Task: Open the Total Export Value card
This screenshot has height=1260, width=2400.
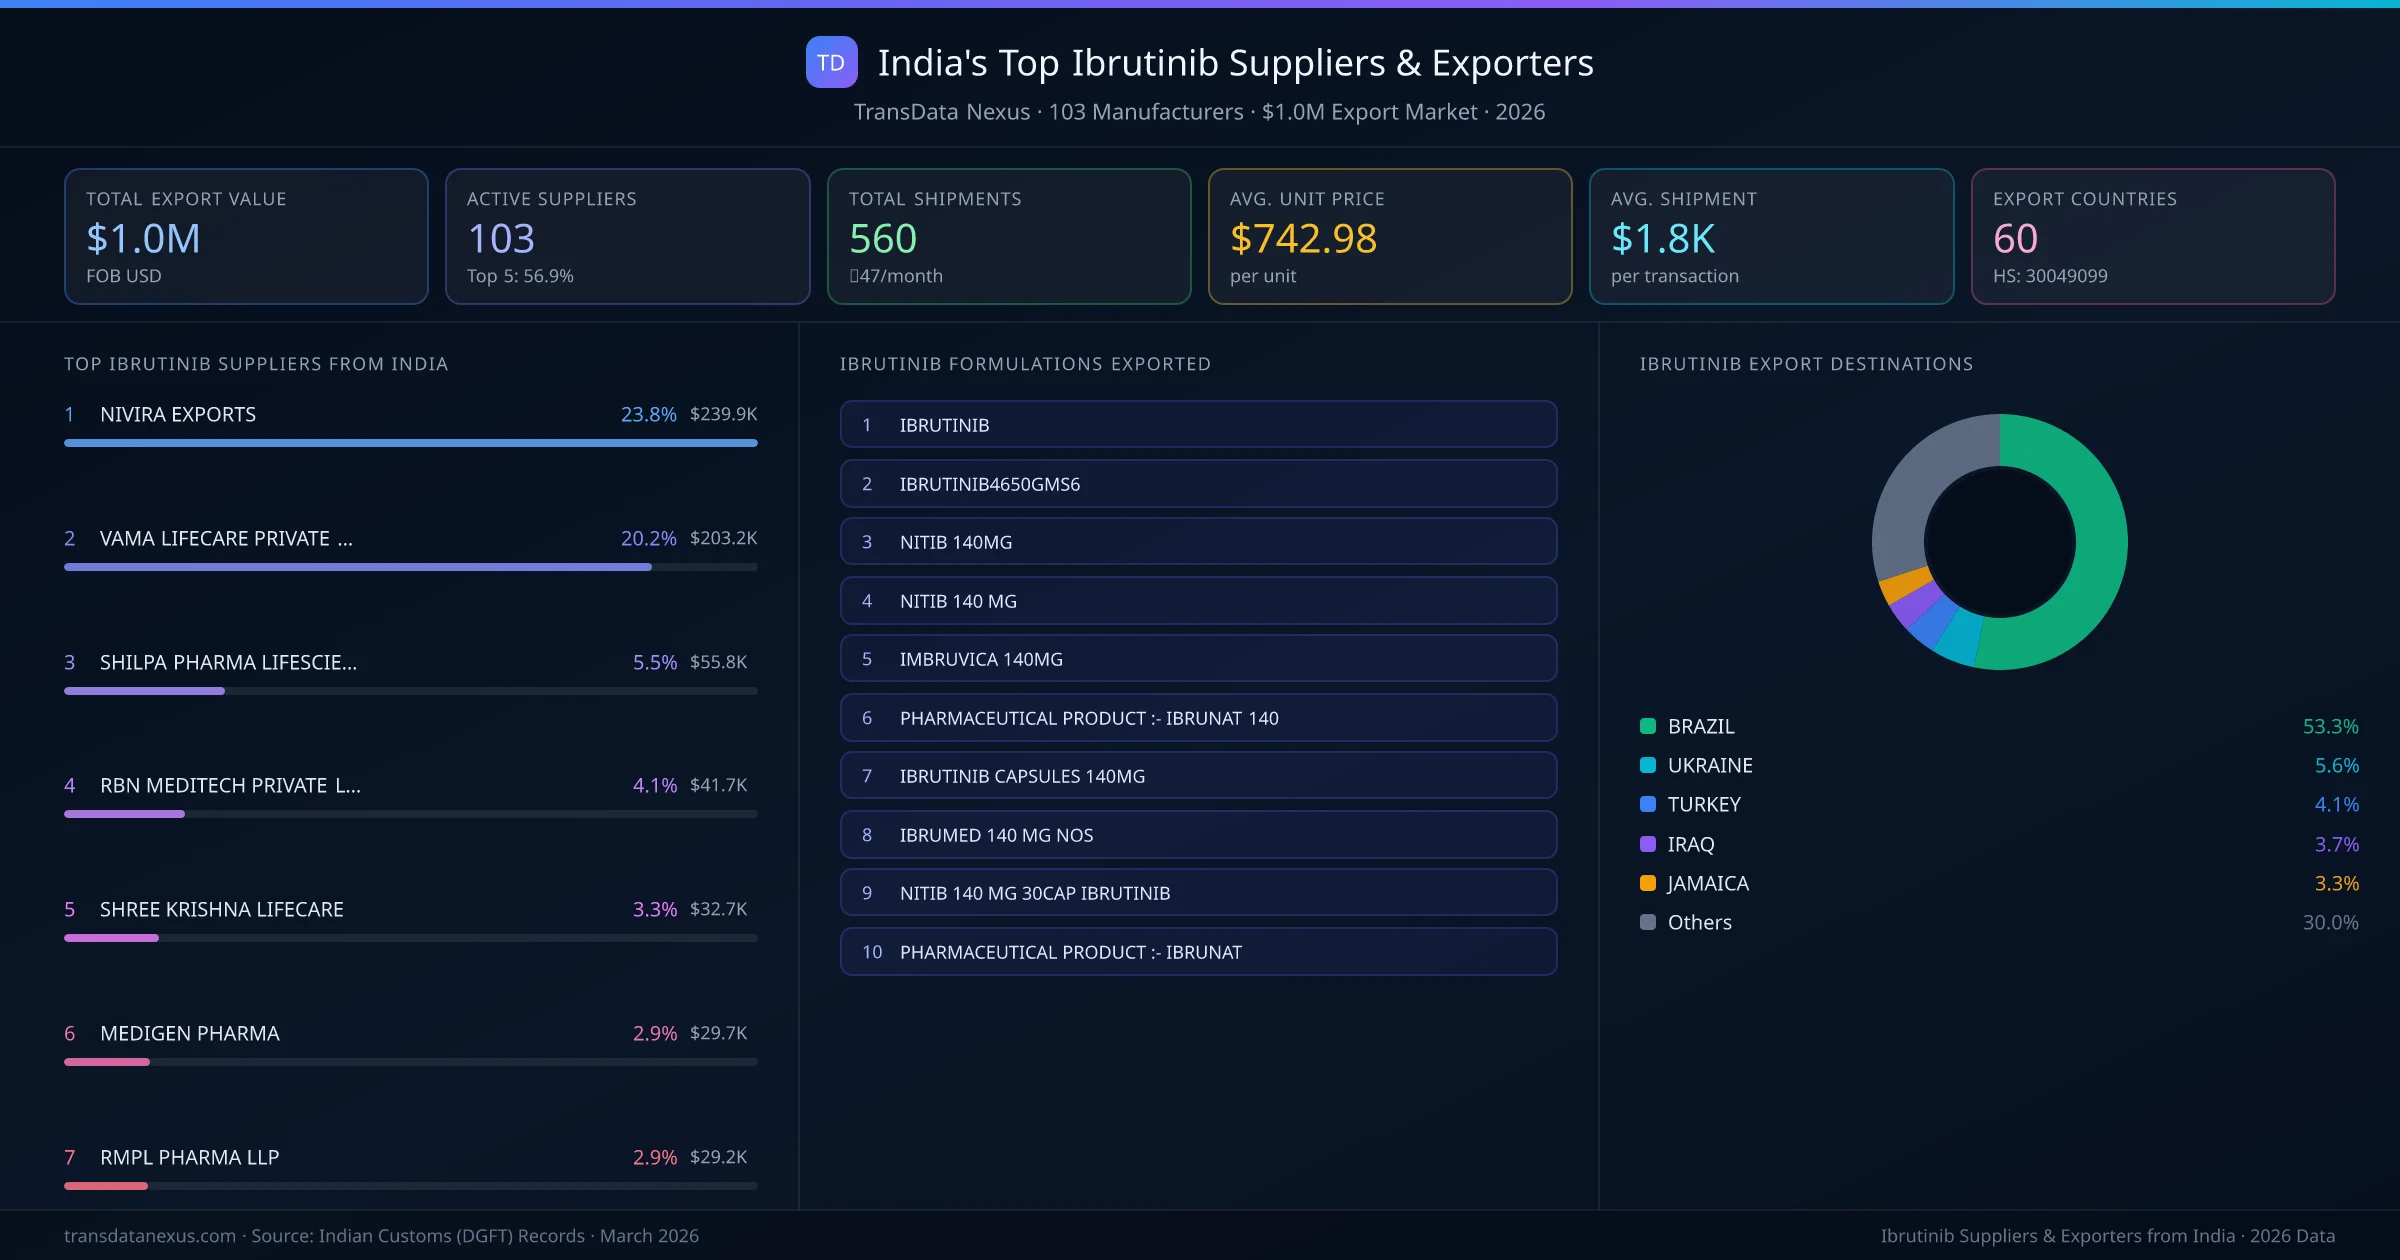Action: point(246,236)
